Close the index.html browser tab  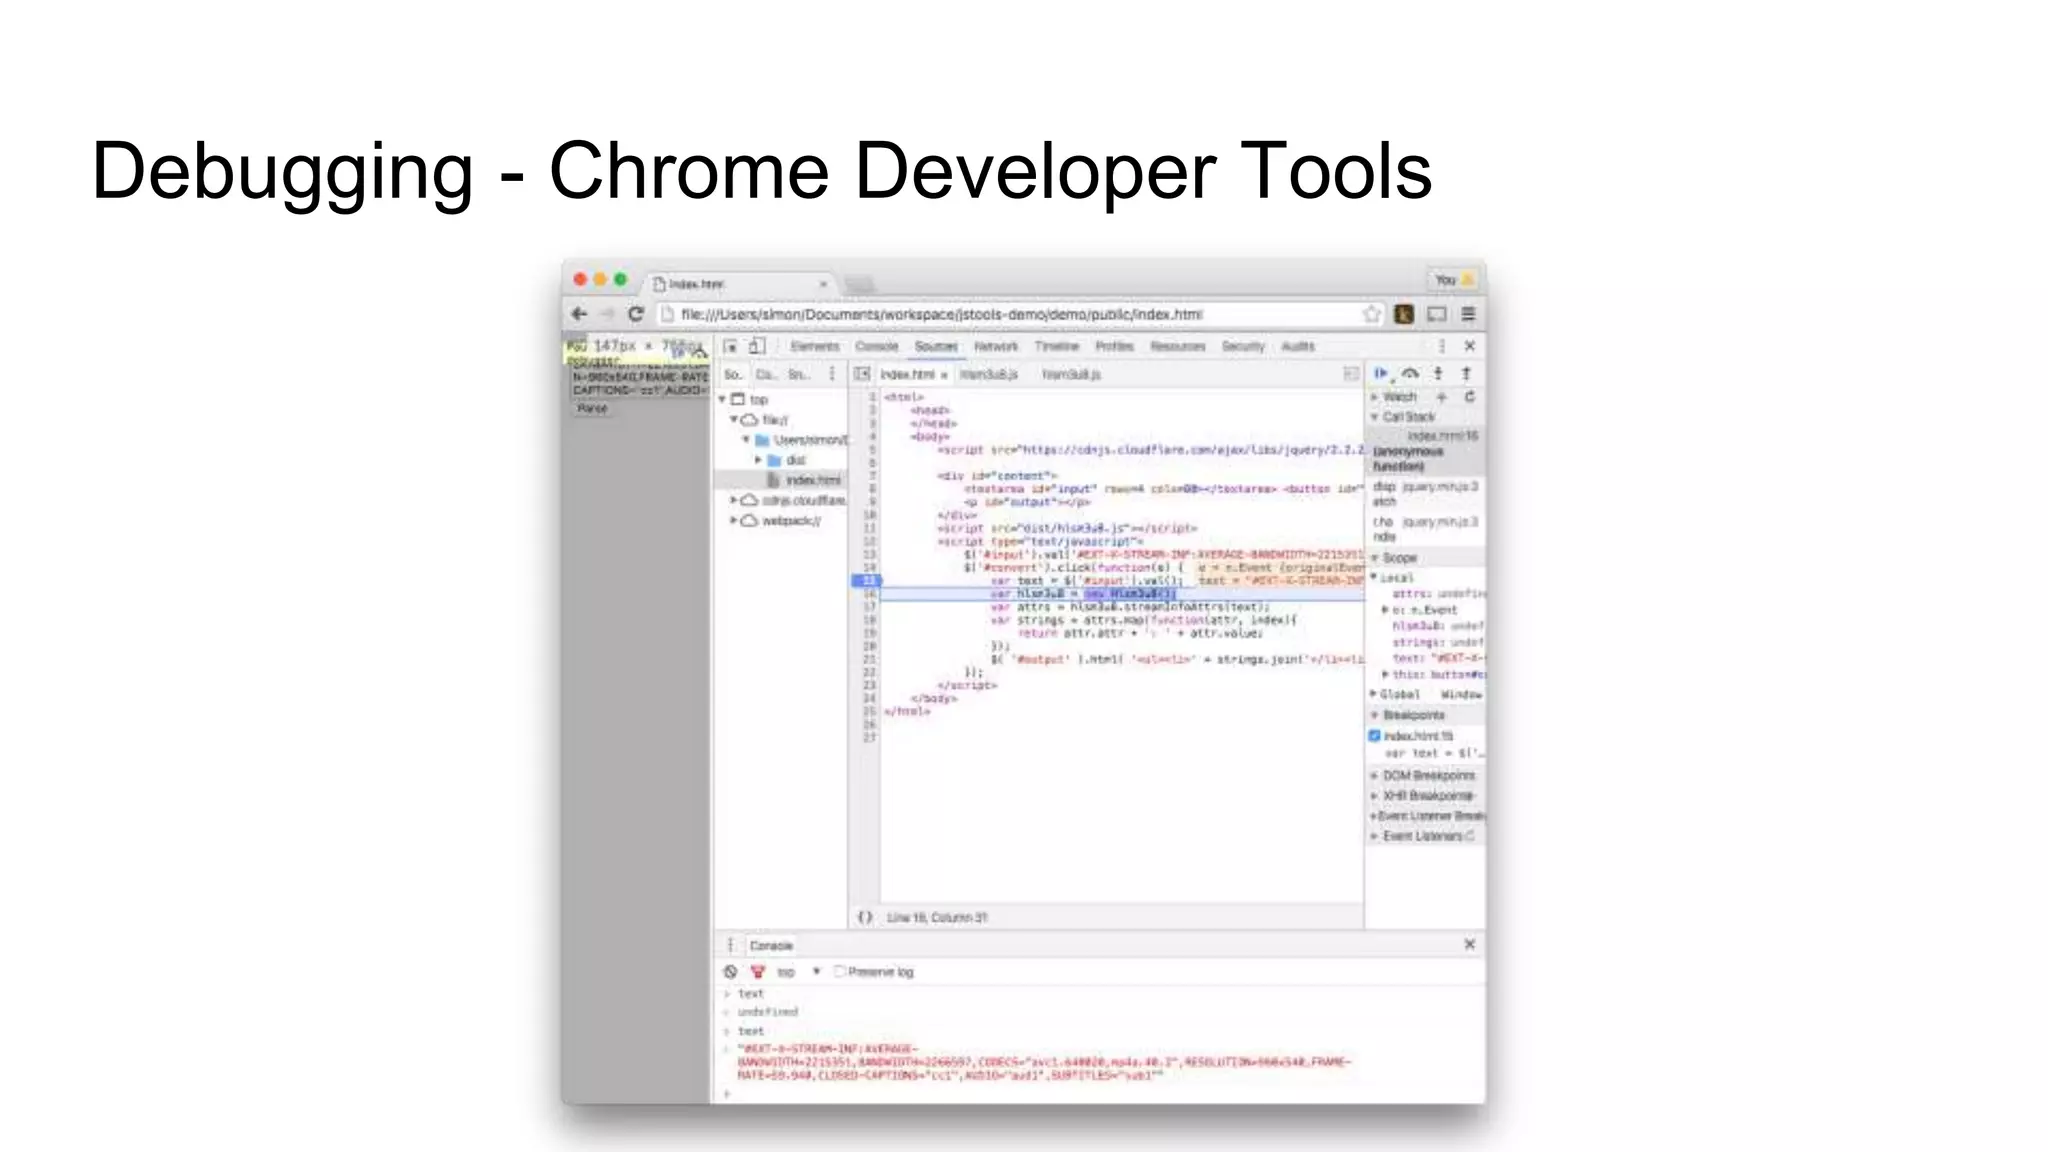click(823, 284)
